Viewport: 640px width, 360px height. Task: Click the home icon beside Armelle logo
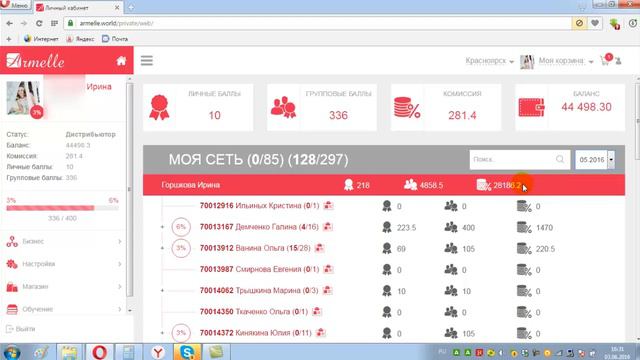[121, 61]
